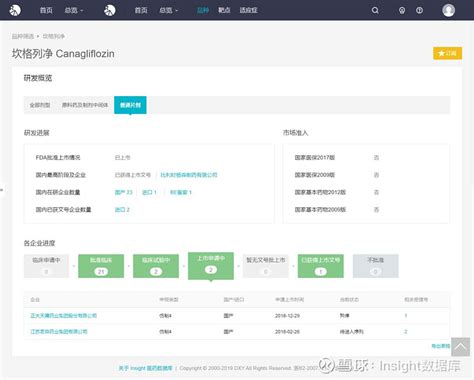Click the leftmost site logo in the navbar
This screenshot has width=474, height=380.
tap(15, 10)
